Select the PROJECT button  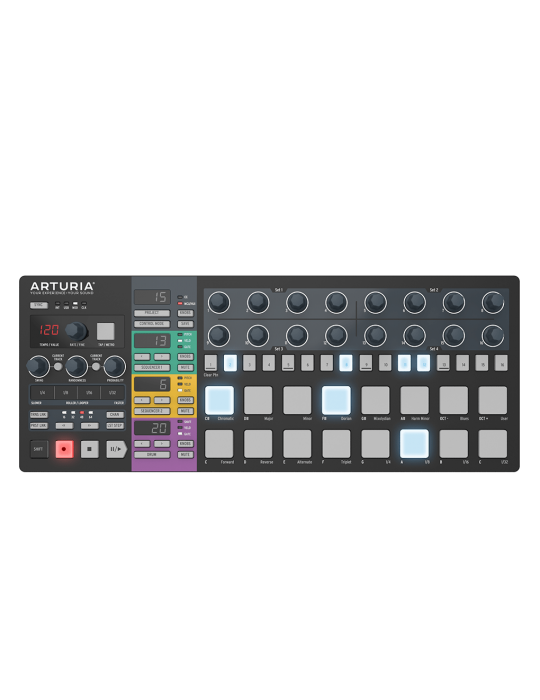point(152,313)
